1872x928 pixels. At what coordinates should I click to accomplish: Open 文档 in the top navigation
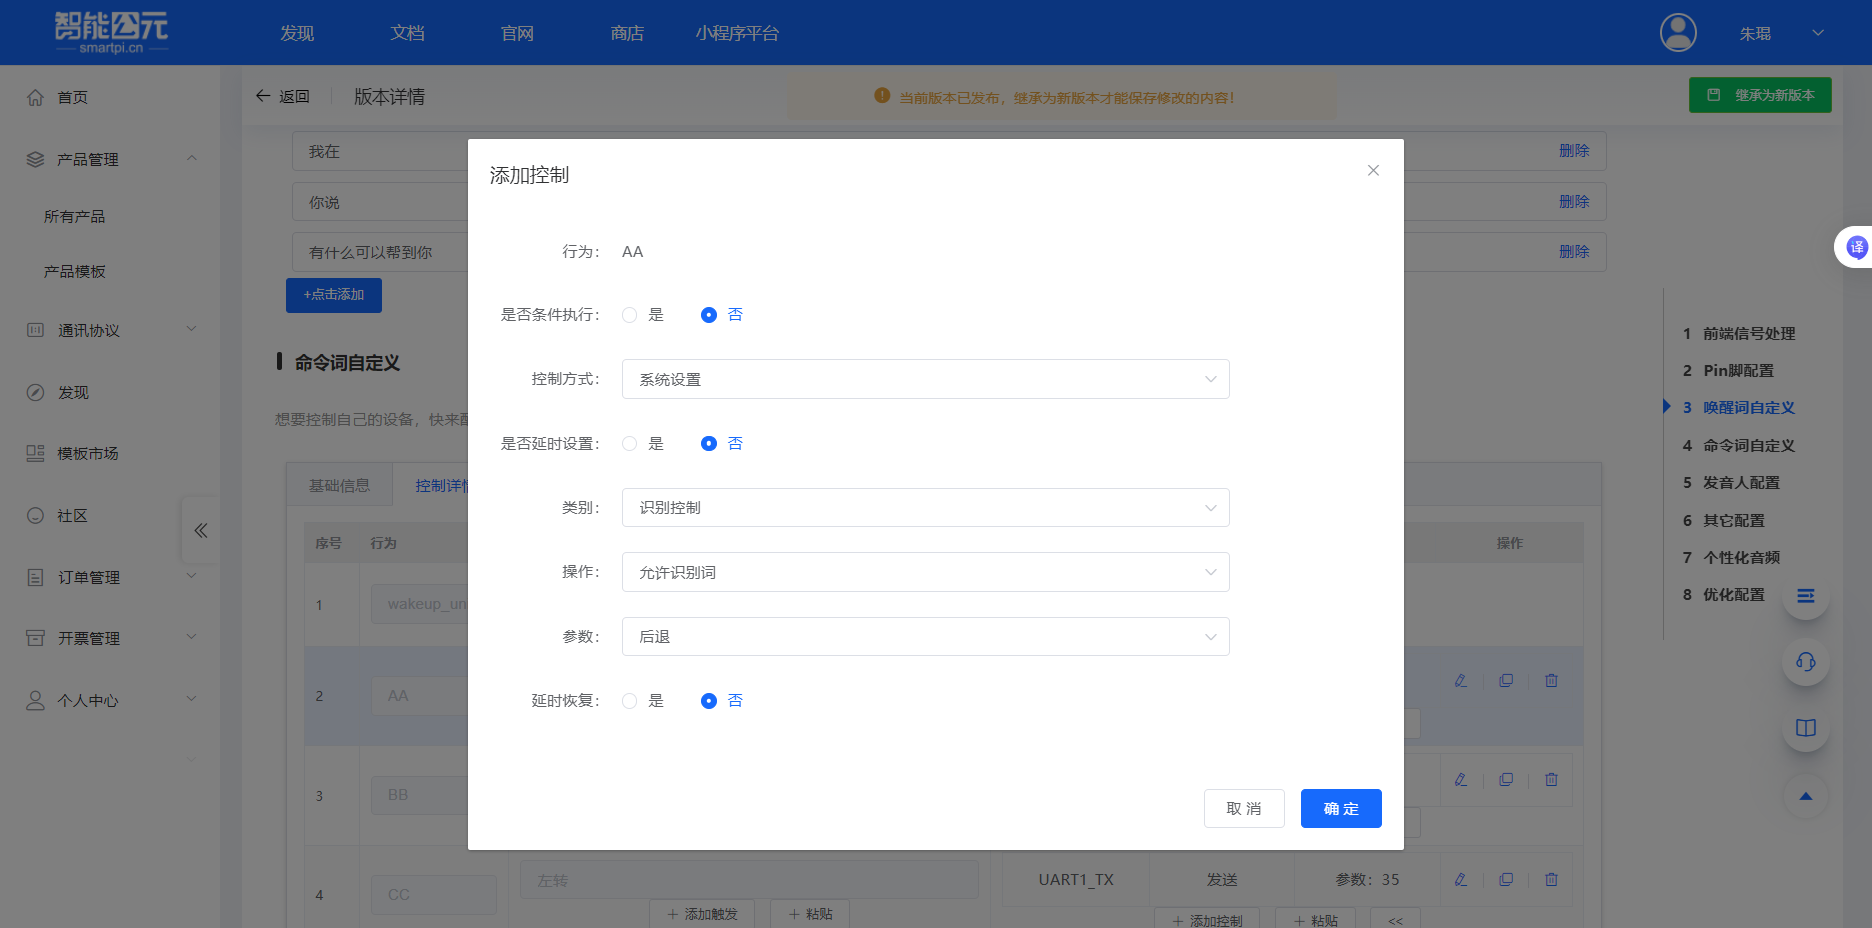(406, 32)
